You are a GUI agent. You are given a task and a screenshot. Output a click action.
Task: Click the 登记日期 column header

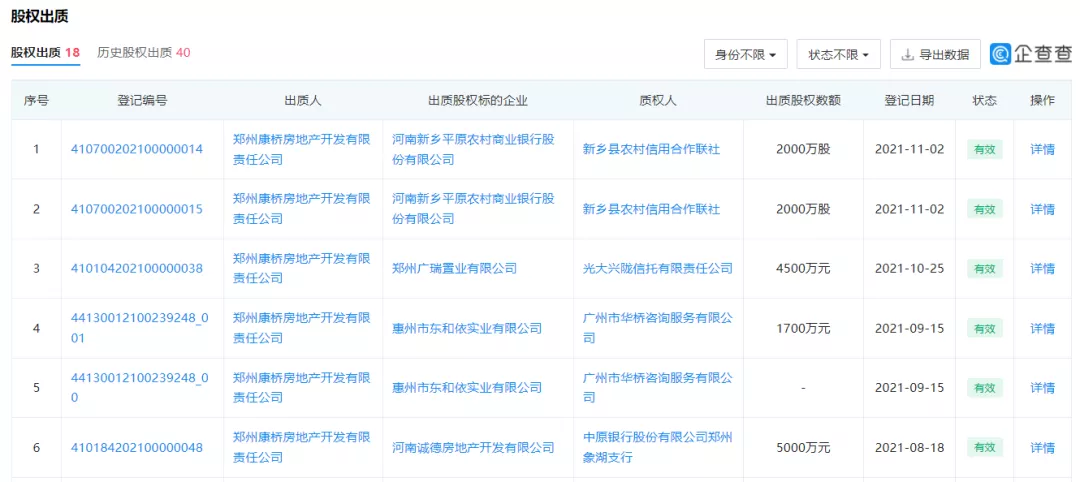click(909, 101)
